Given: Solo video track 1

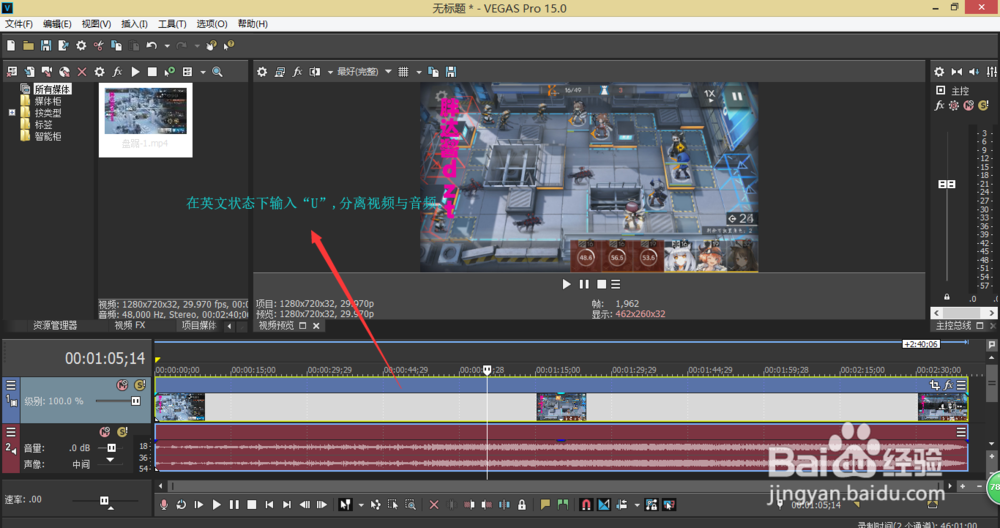Looking at the screenshot, I should [140, 385].
